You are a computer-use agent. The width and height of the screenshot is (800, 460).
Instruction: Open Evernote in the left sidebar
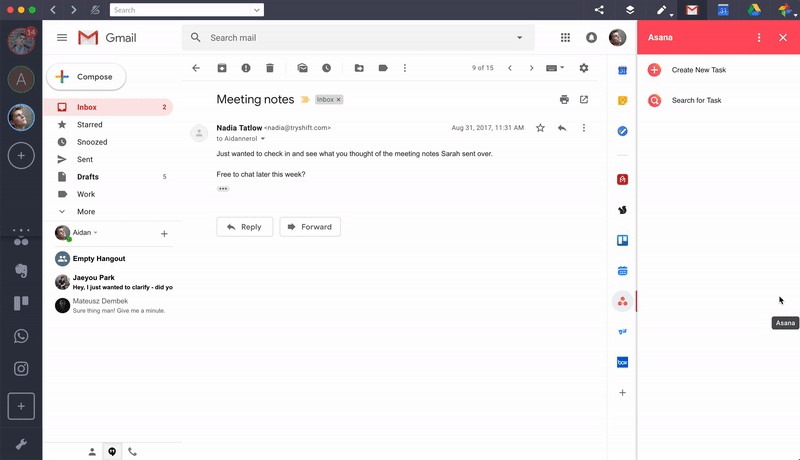[x=21, y=271]
